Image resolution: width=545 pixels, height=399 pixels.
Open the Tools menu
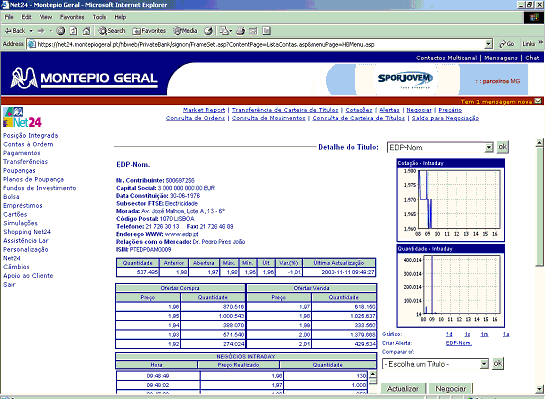click(99, 17)
